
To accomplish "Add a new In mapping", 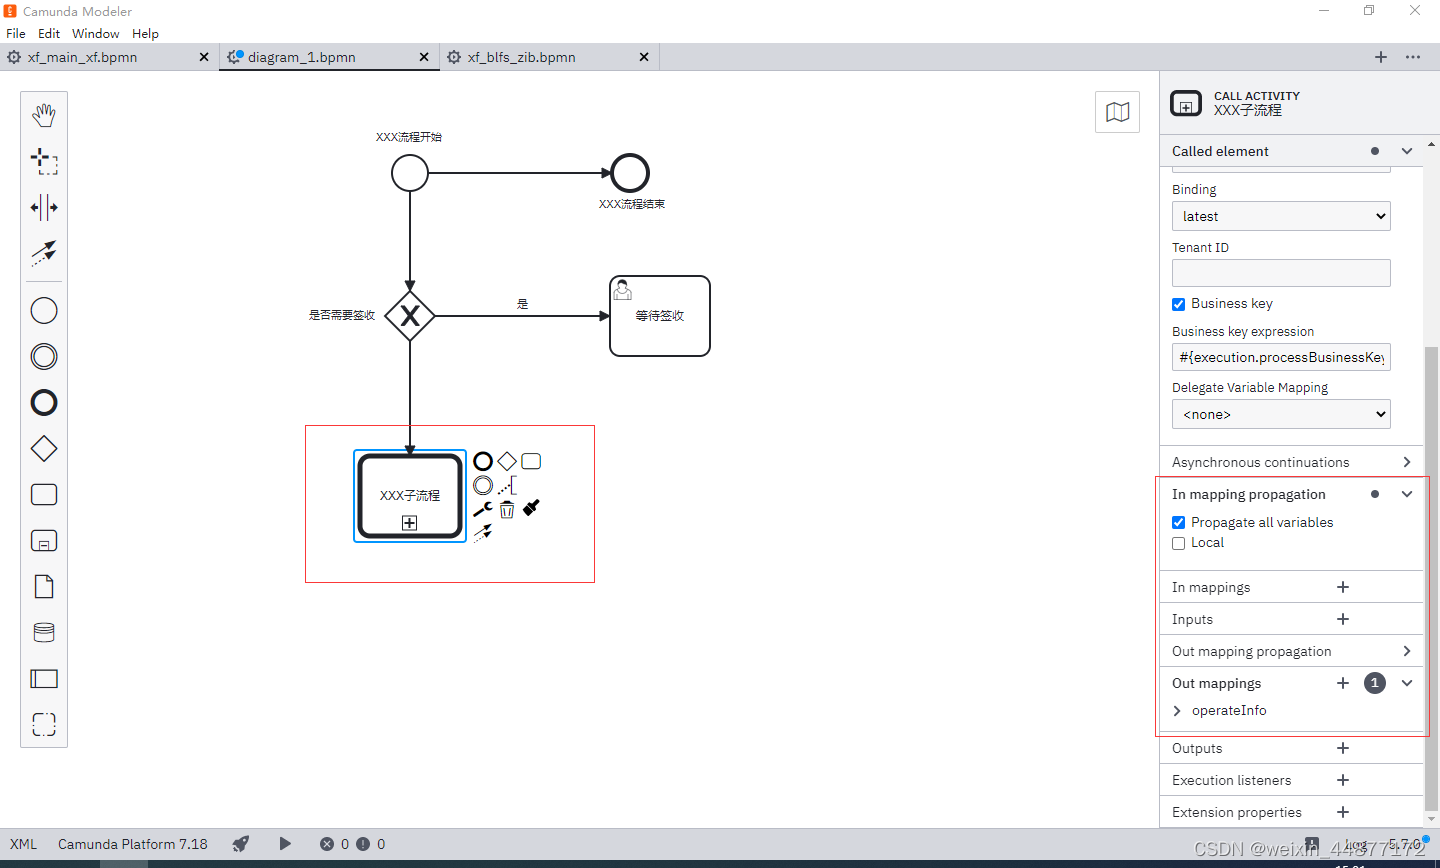I will coord(1343,587).
